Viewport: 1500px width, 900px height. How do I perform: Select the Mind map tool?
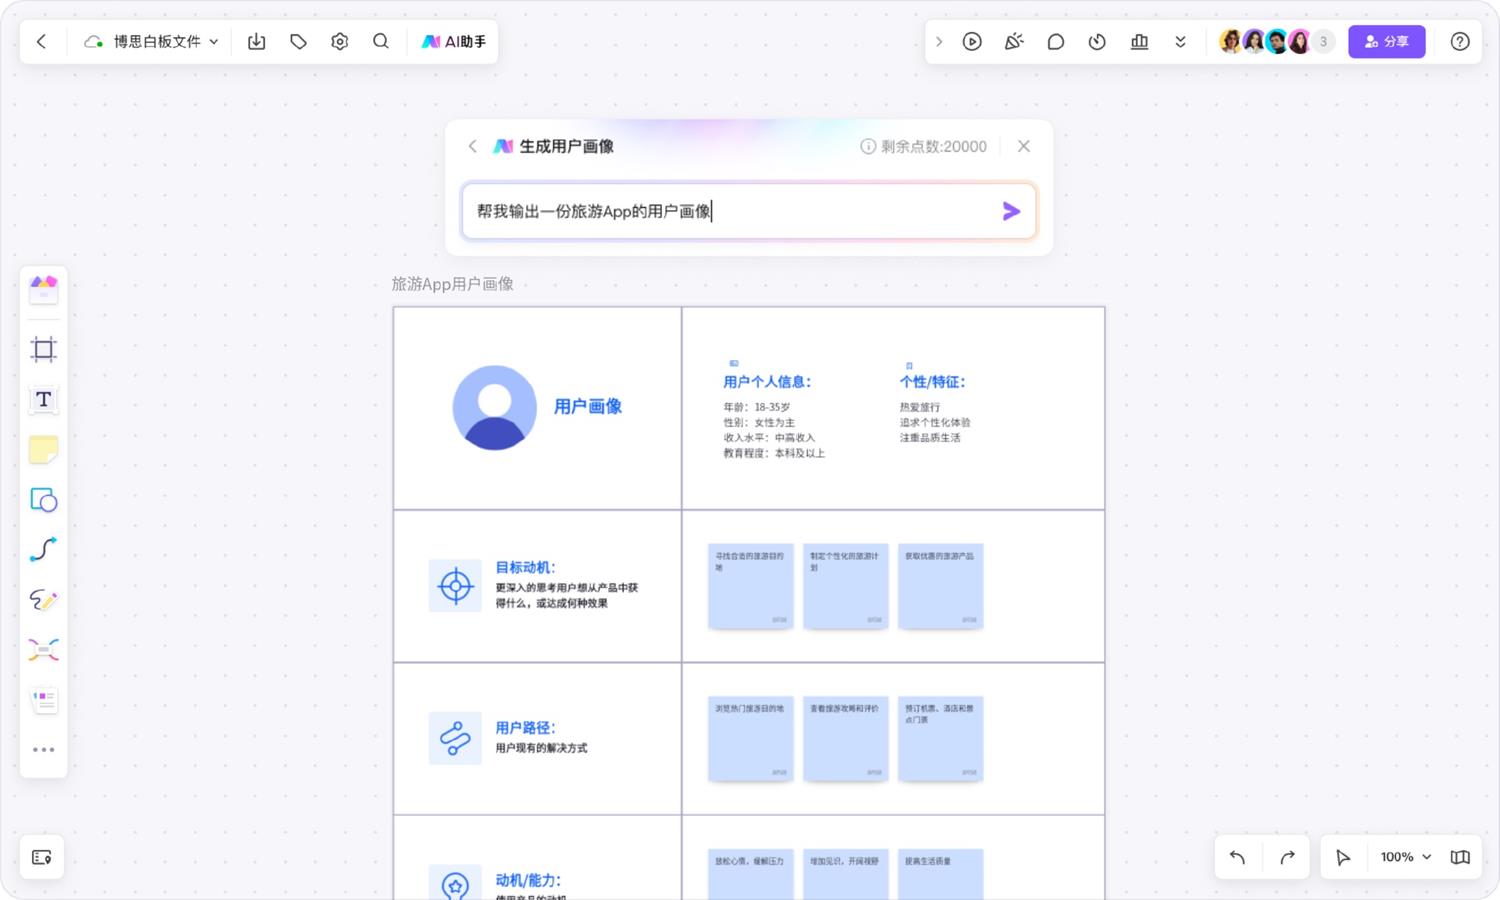coord(44,650)
